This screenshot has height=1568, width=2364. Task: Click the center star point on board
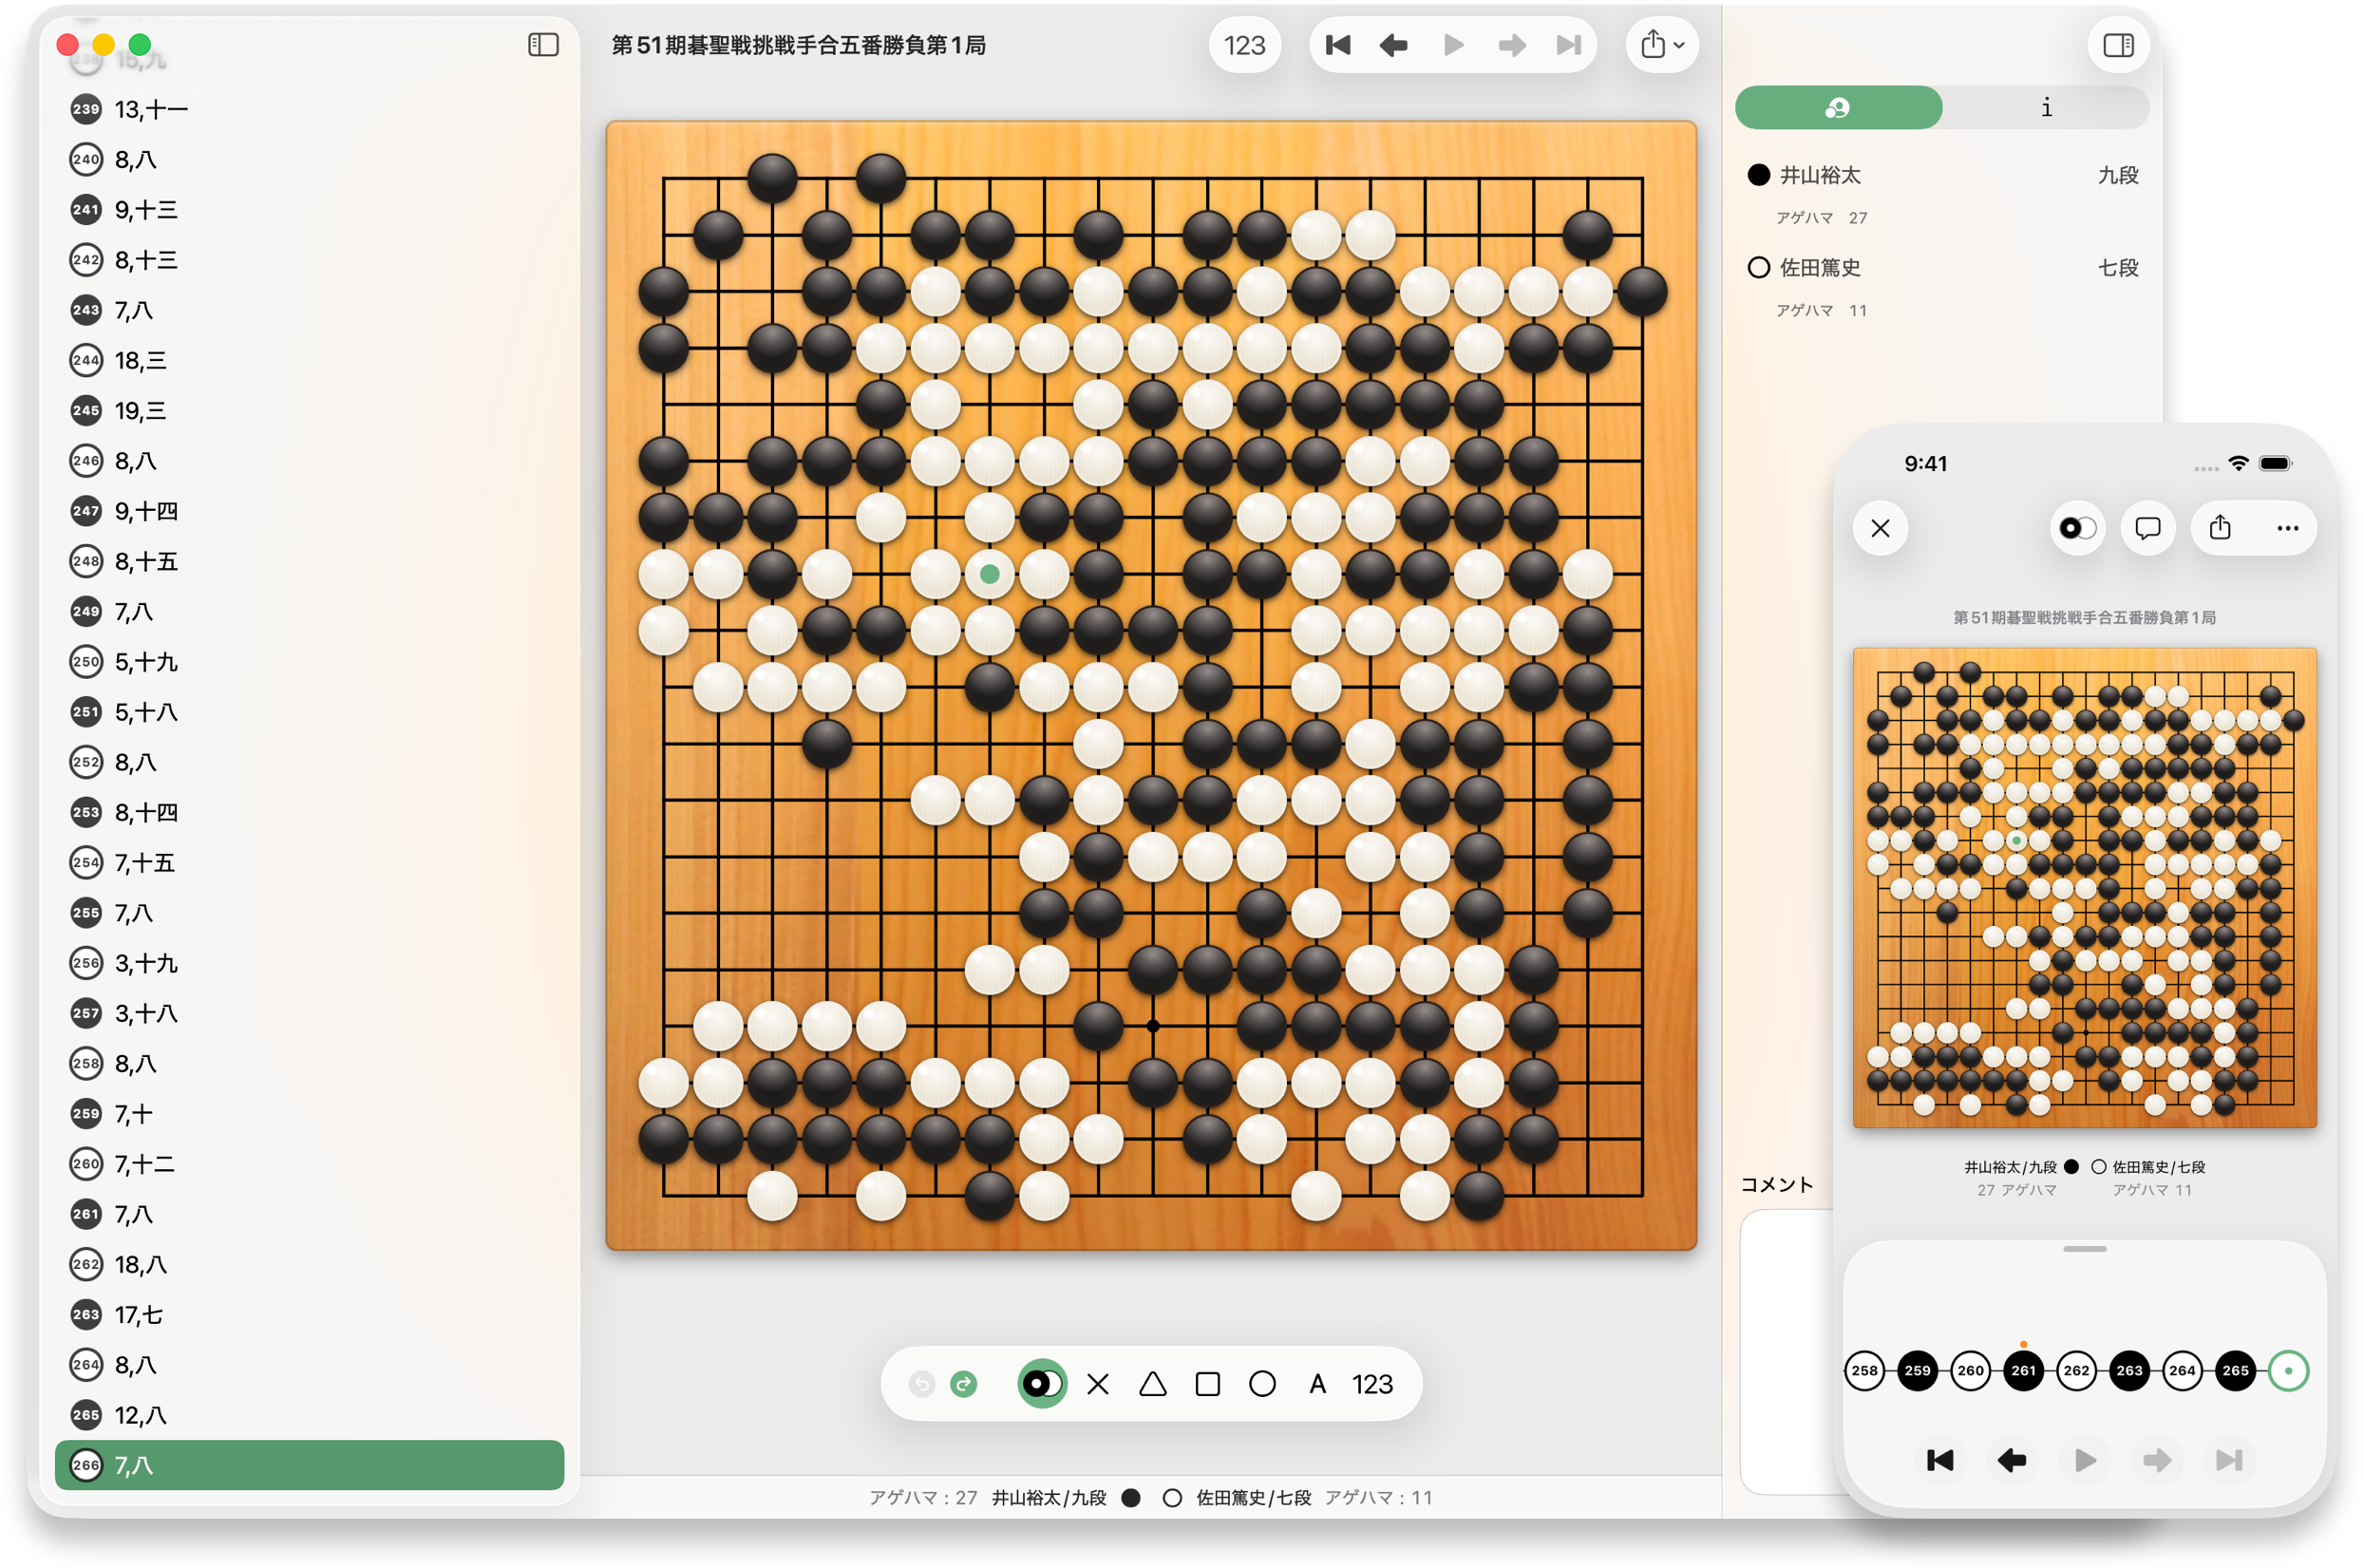(1153, 1026)
